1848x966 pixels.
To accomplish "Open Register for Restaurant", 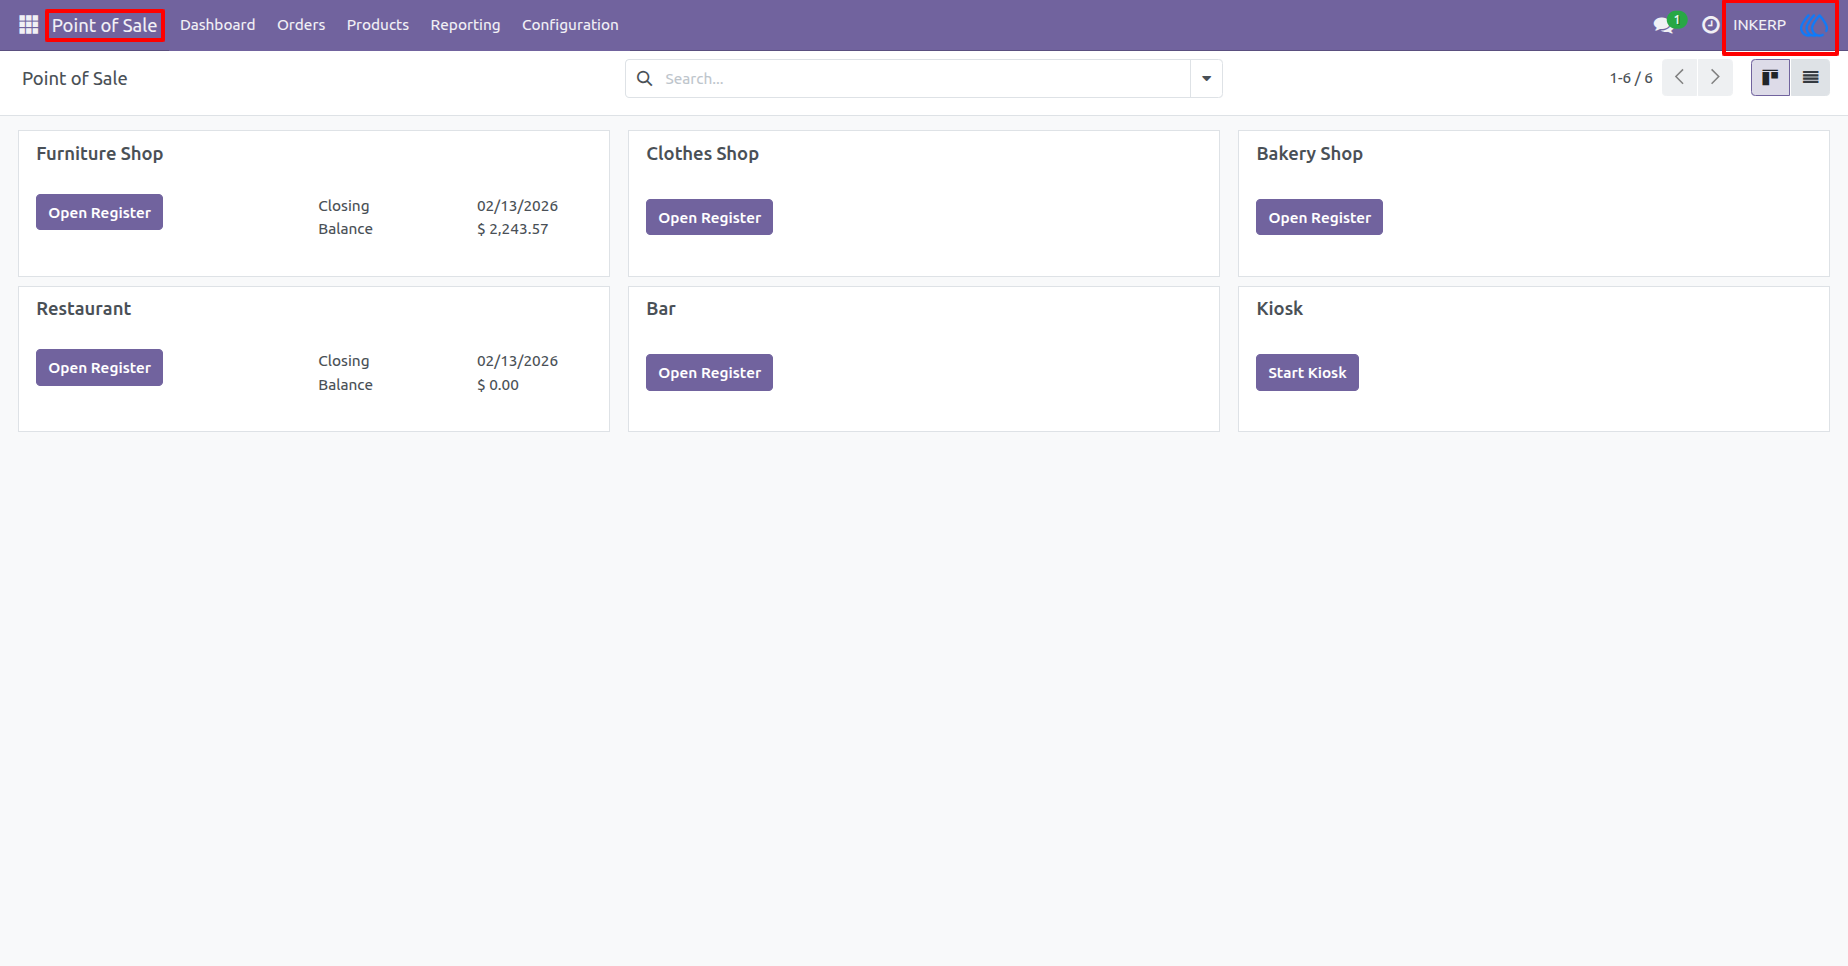I will (x=99, y=367).
